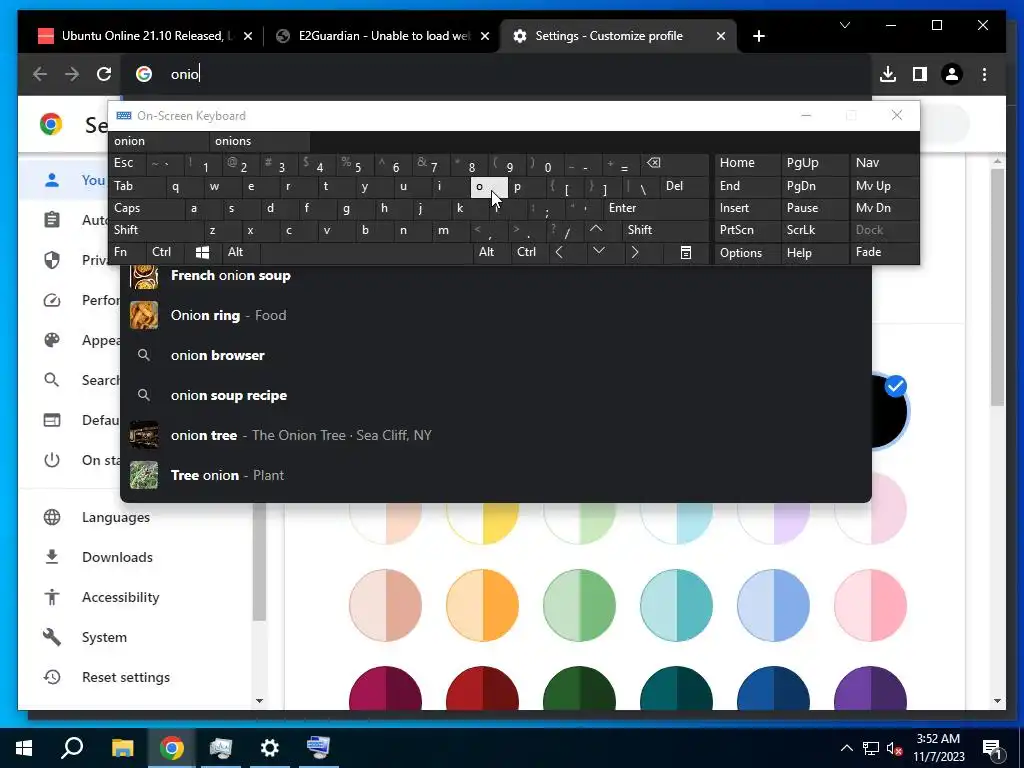1024x768 pixels.
Task: Select the Settings - Customize profile tab
Action: coord(618,36)
